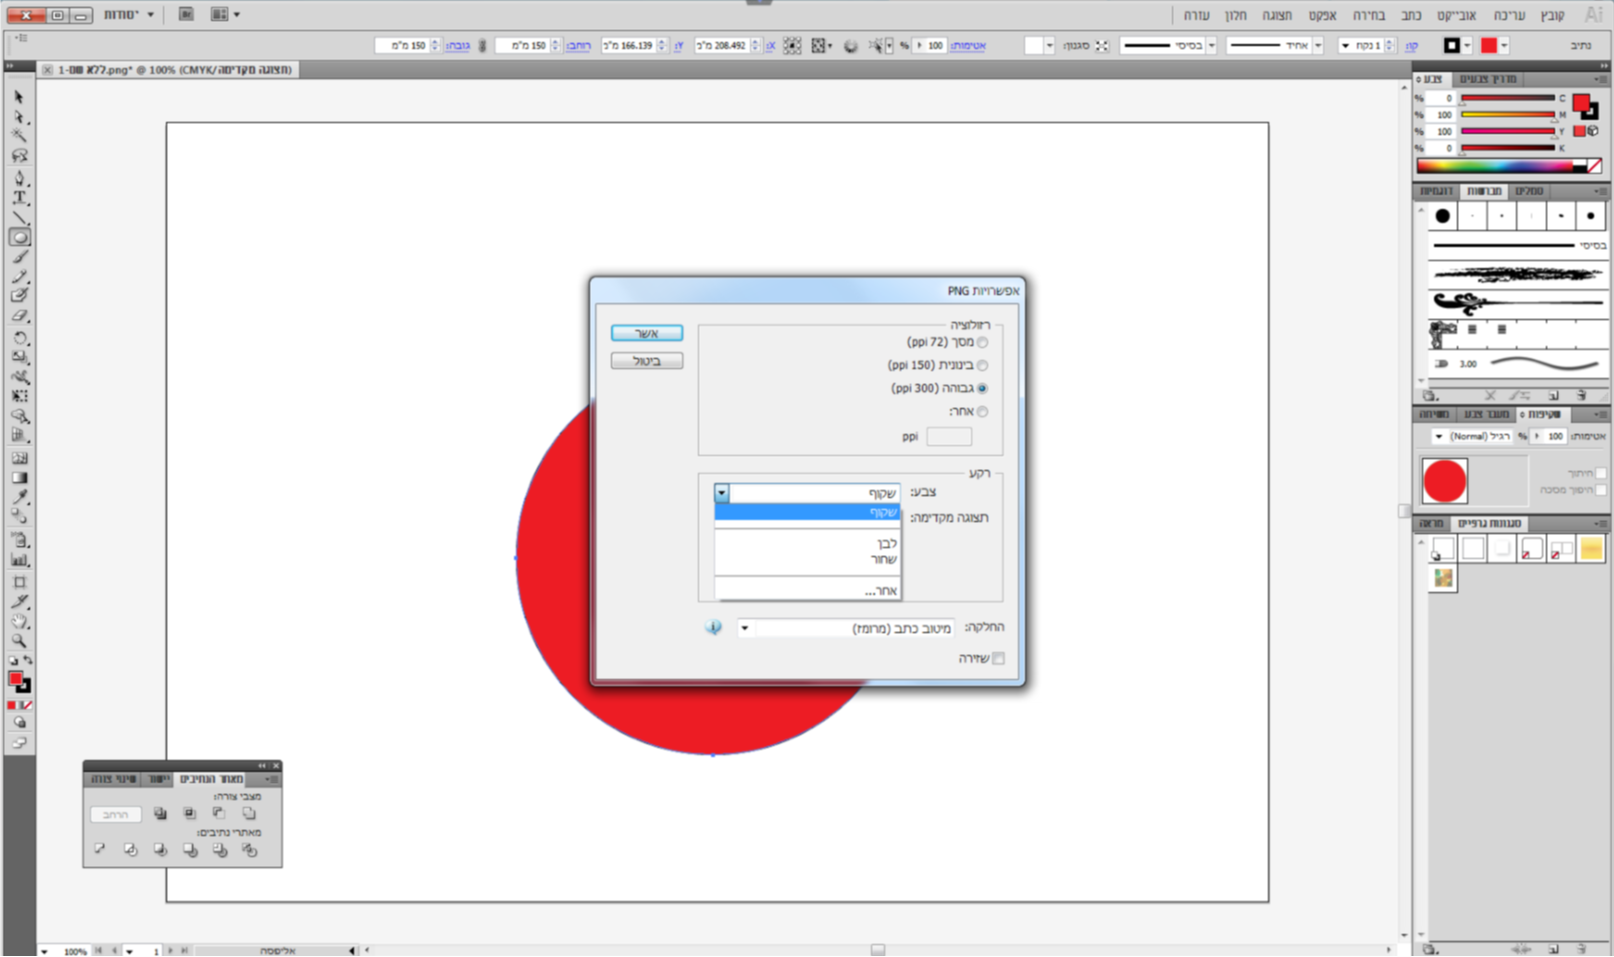Select the Column Graph tool

pos(19,560)
